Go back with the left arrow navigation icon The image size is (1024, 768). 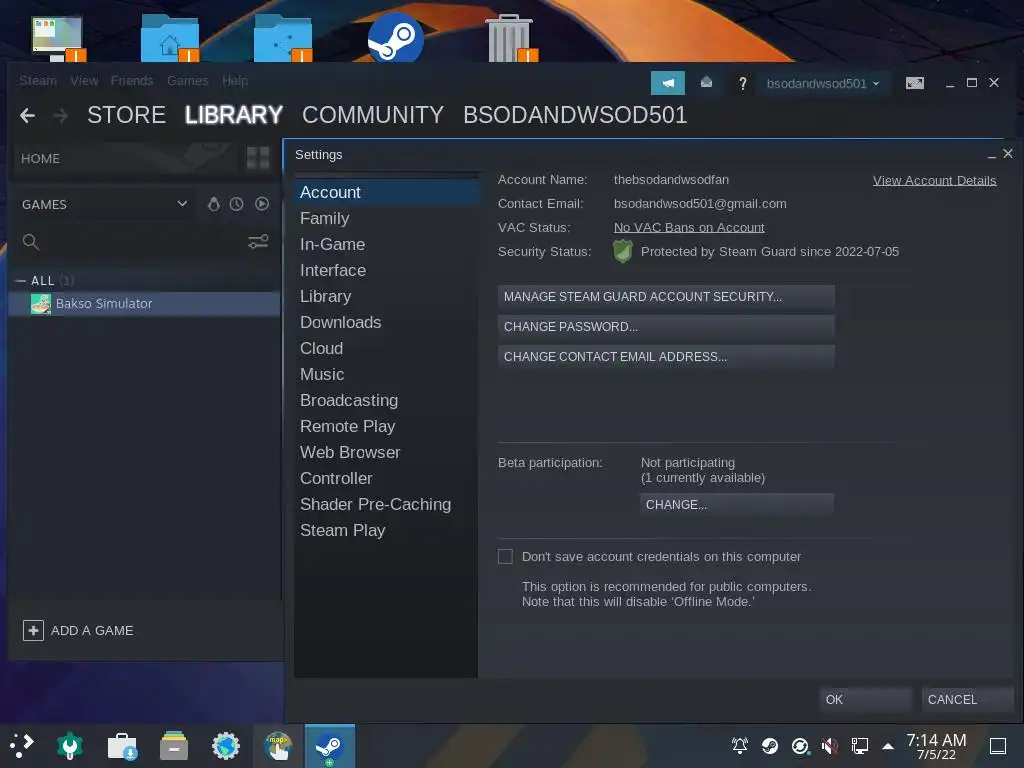[27, 116]
